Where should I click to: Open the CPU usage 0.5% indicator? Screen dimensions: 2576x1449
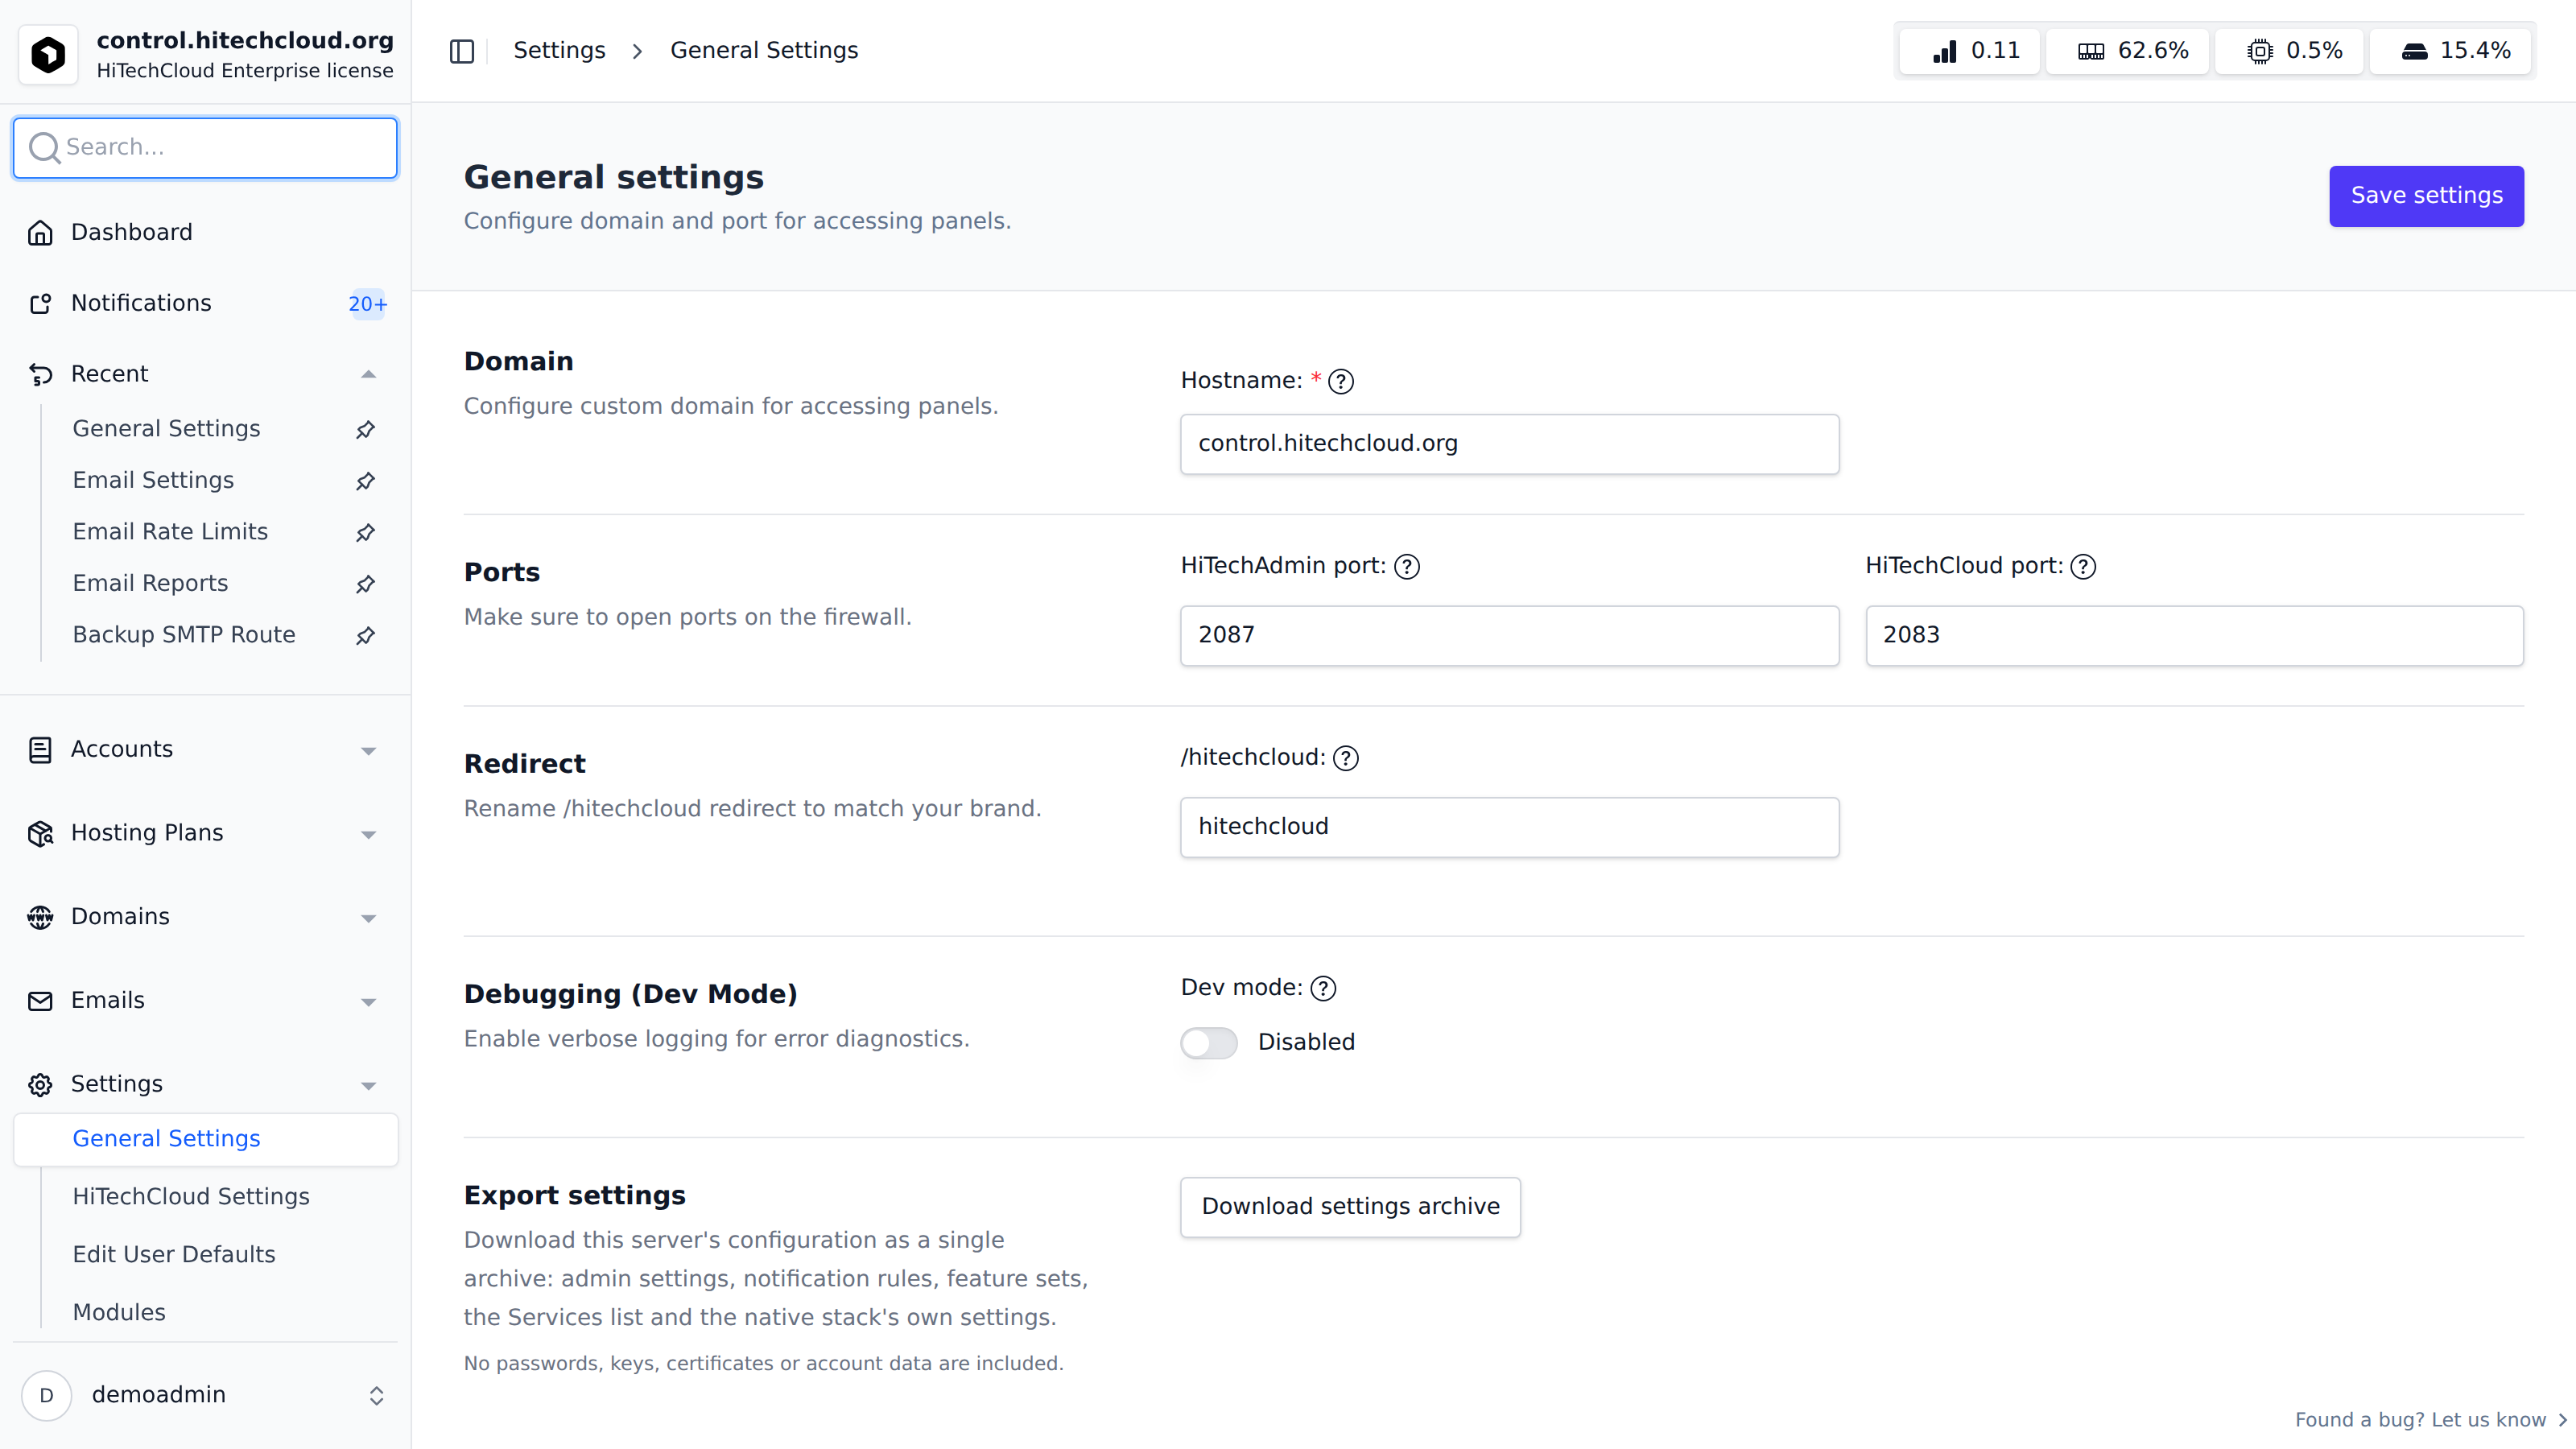tap(2289, 50)
